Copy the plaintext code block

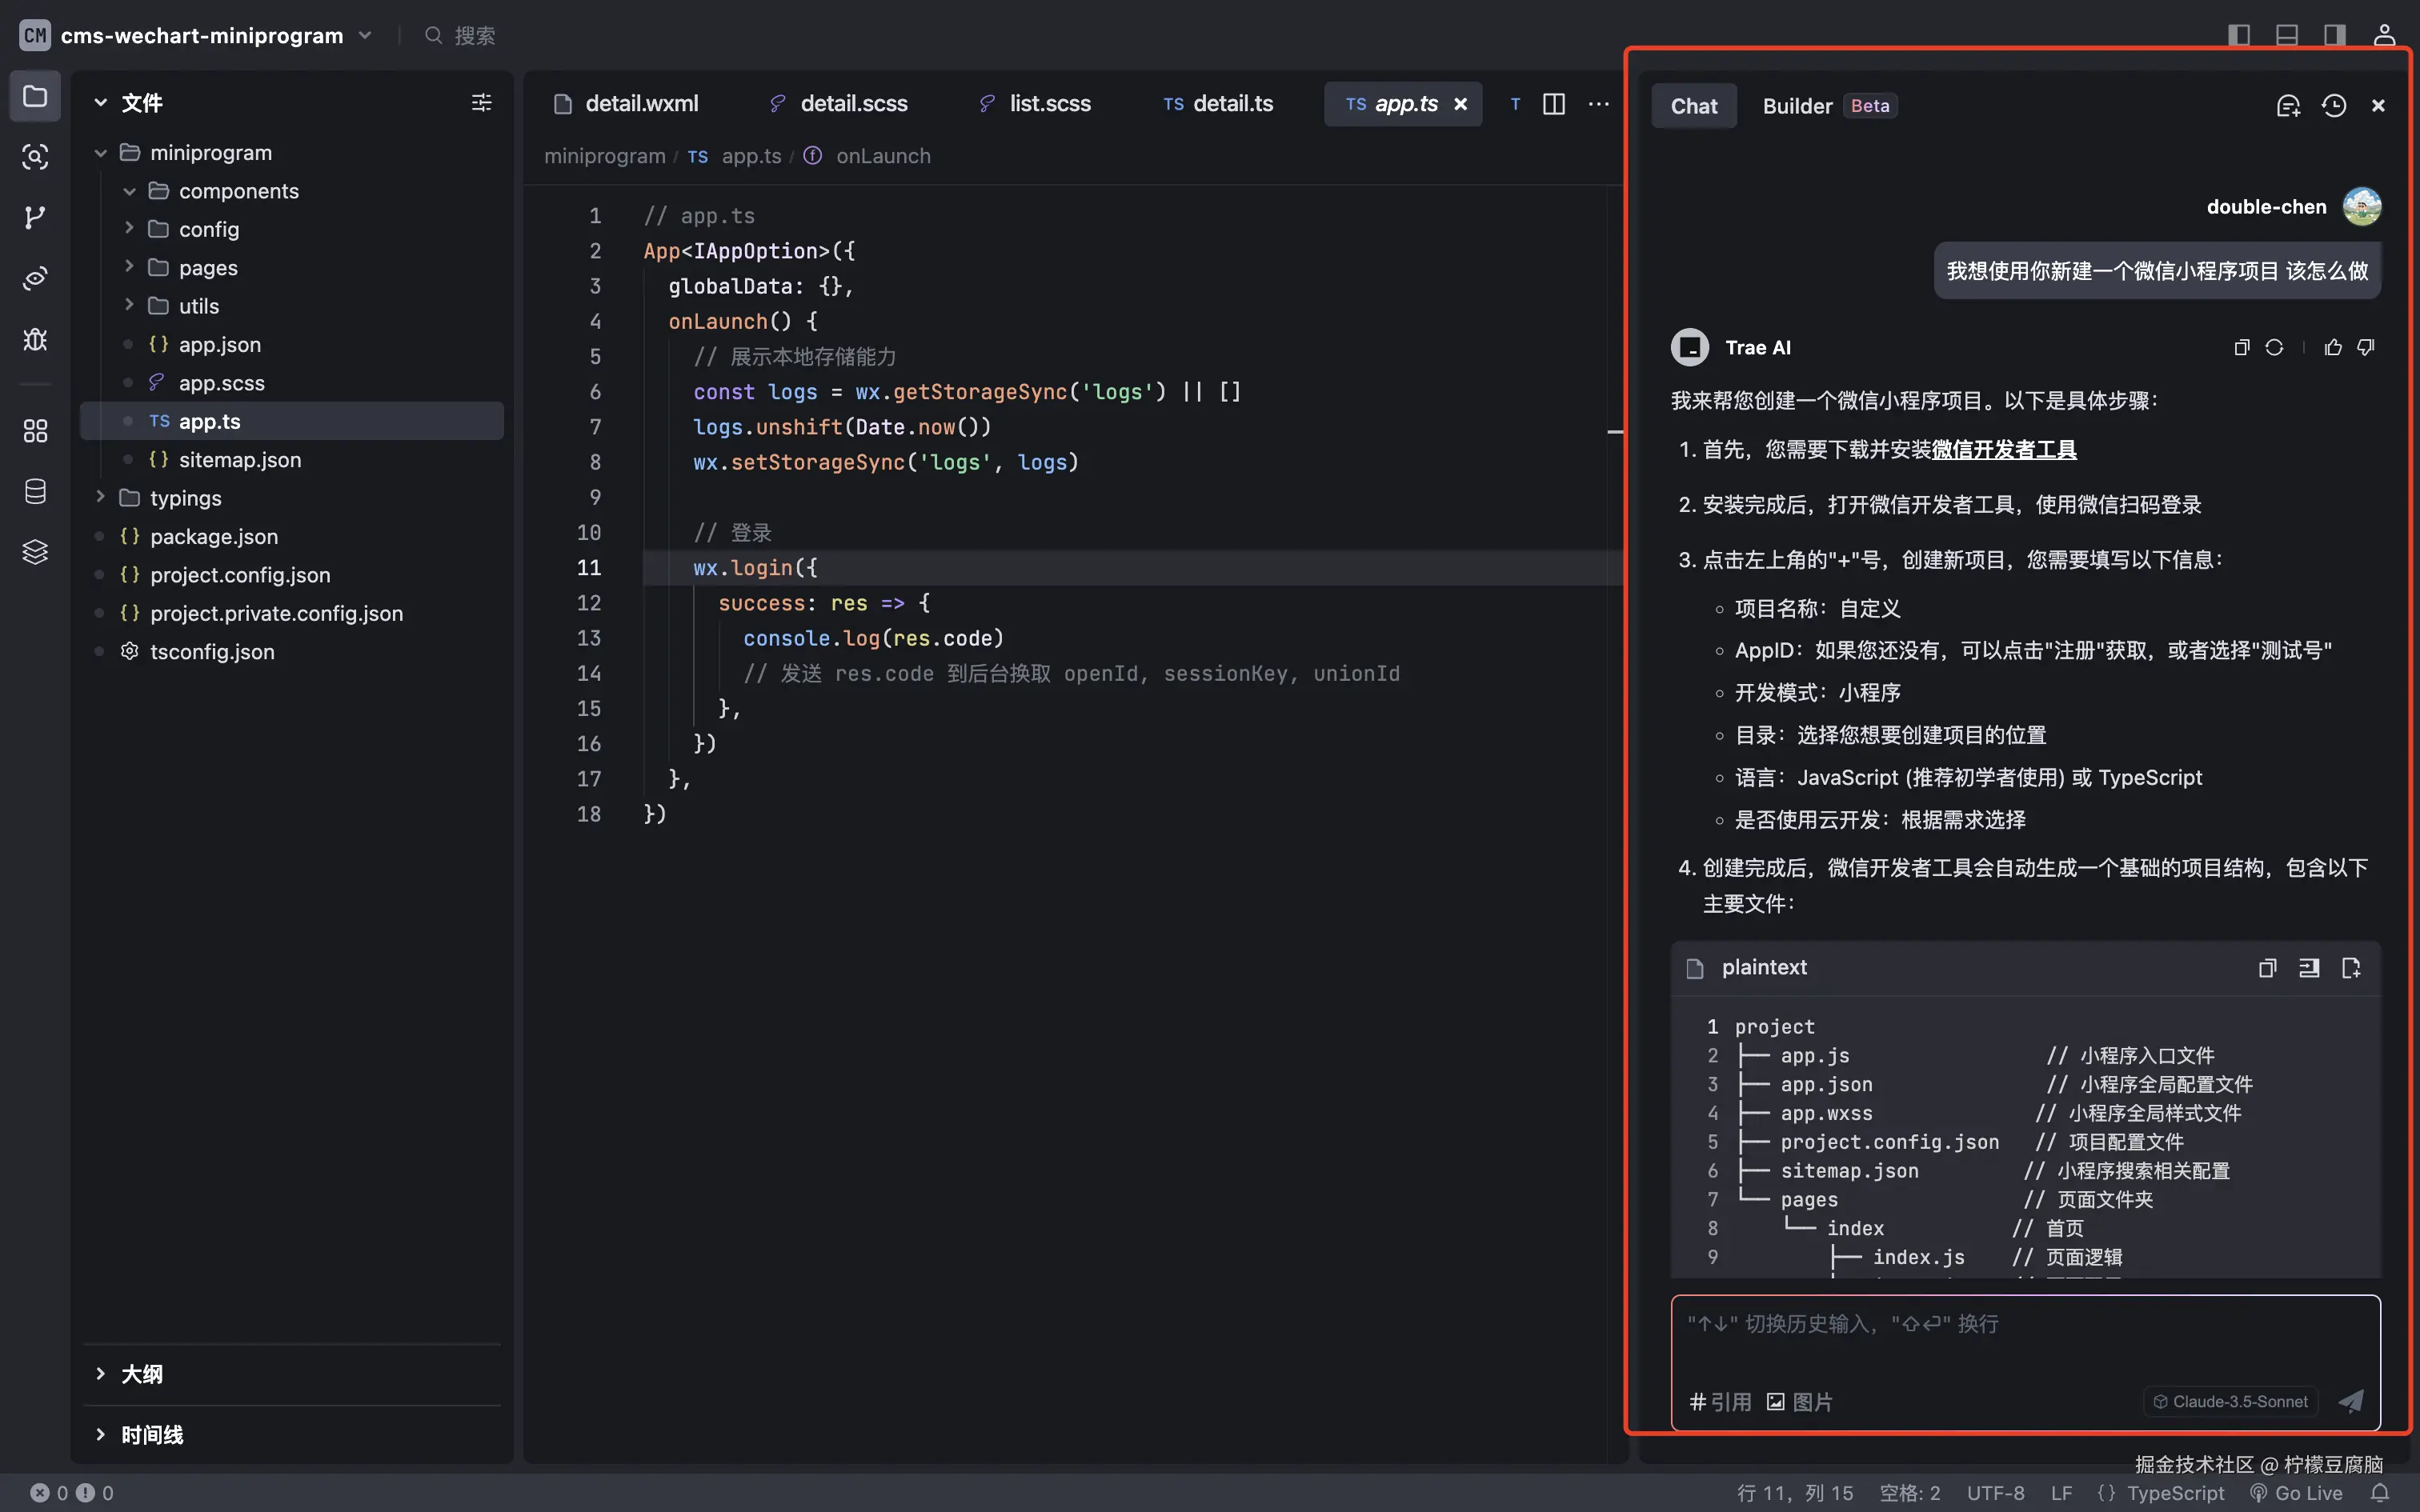point(2267,967)
